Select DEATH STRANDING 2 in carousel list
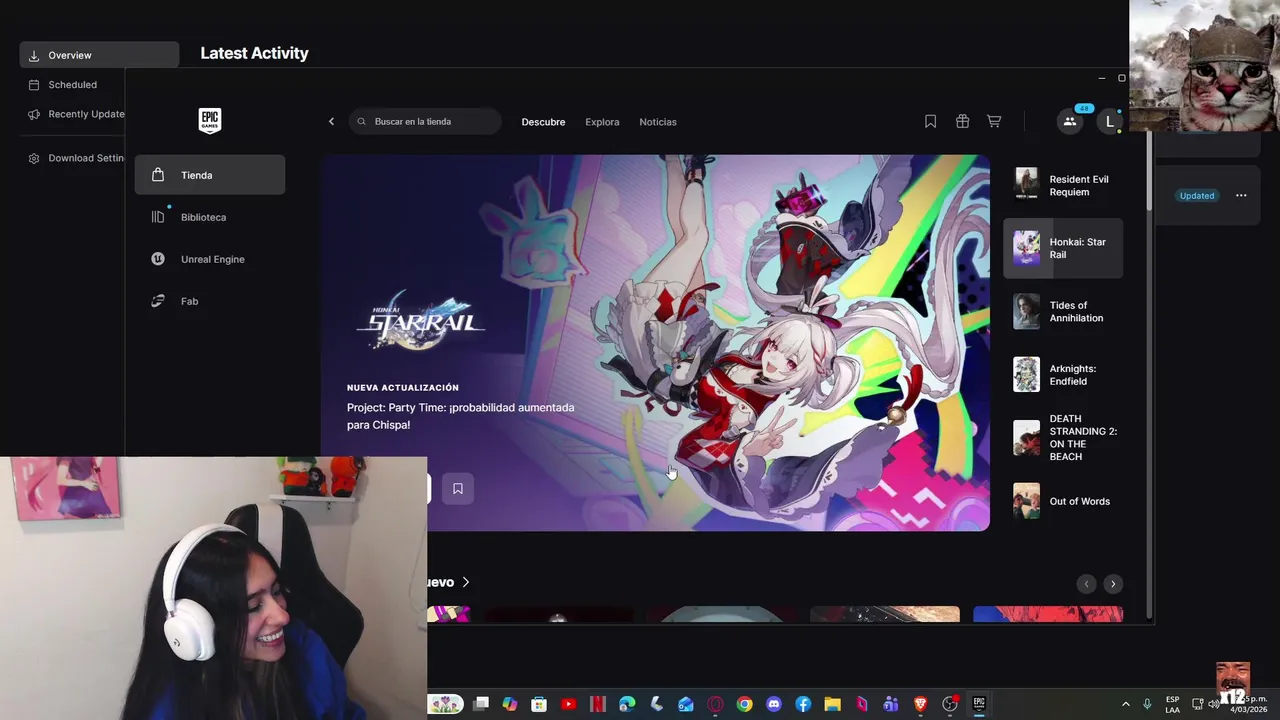Image resolution: width=1280 pixels, height=720 pixels. pyautogui.click(x=1063, y=438)
